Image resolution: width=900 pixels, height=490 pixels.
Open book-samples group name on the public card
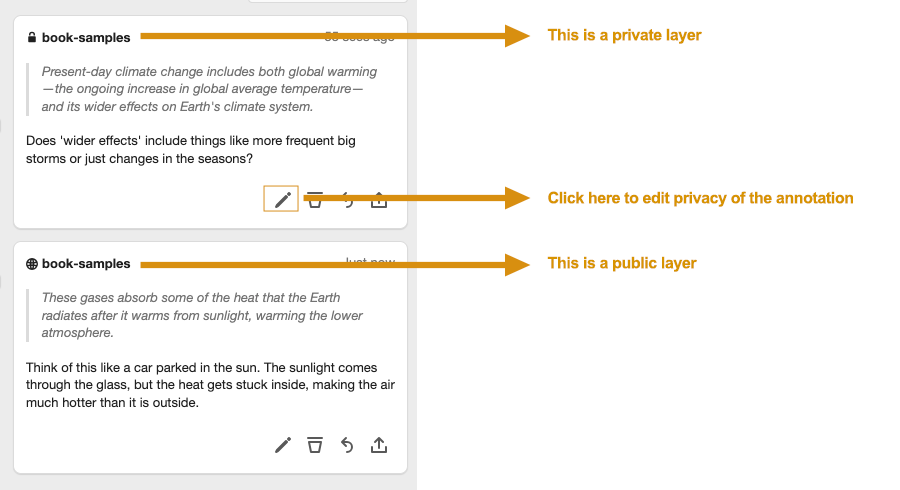[x=86, y=264]
